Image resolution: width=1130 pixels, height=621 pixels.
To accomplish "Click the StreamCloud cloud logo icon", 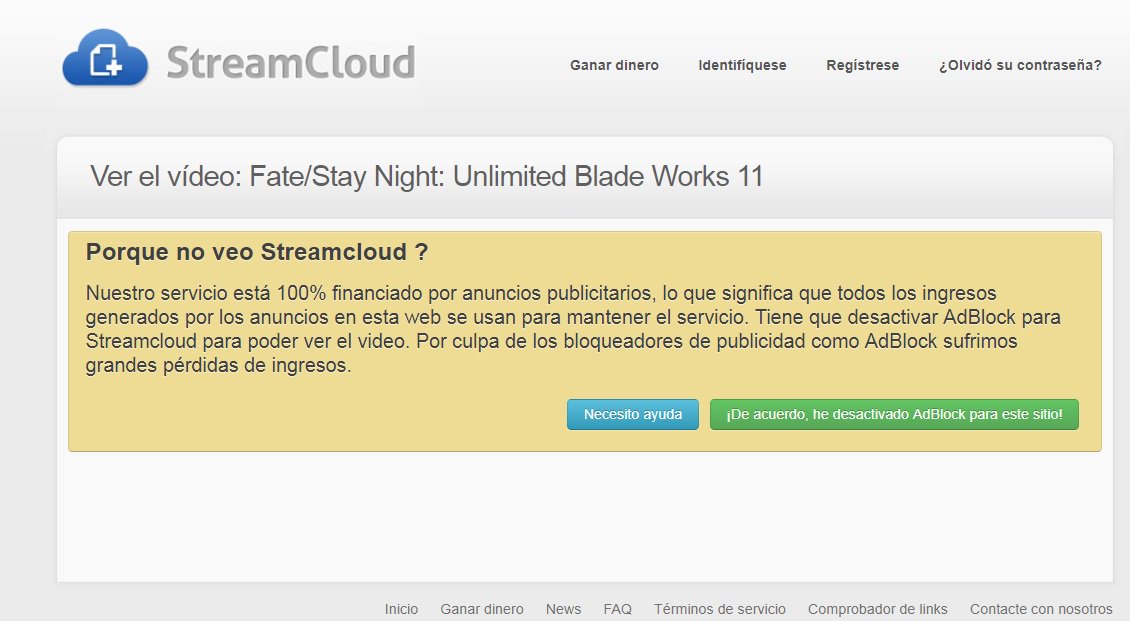I will tap(105, 58).
